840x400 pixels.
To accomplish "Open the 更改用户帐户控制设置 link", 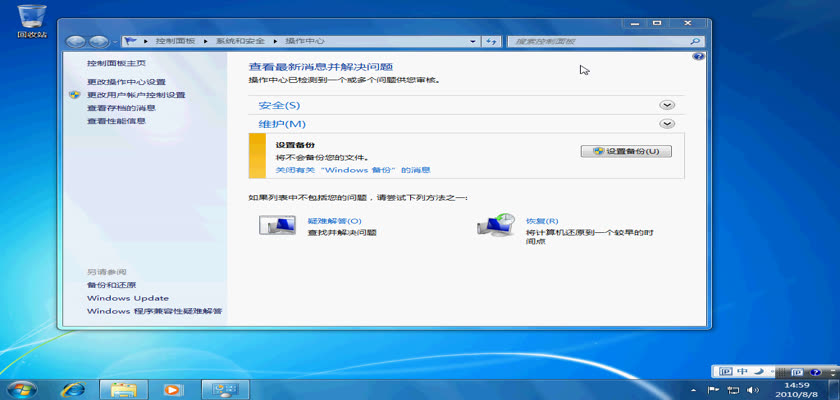I will [x=136, y=95].
